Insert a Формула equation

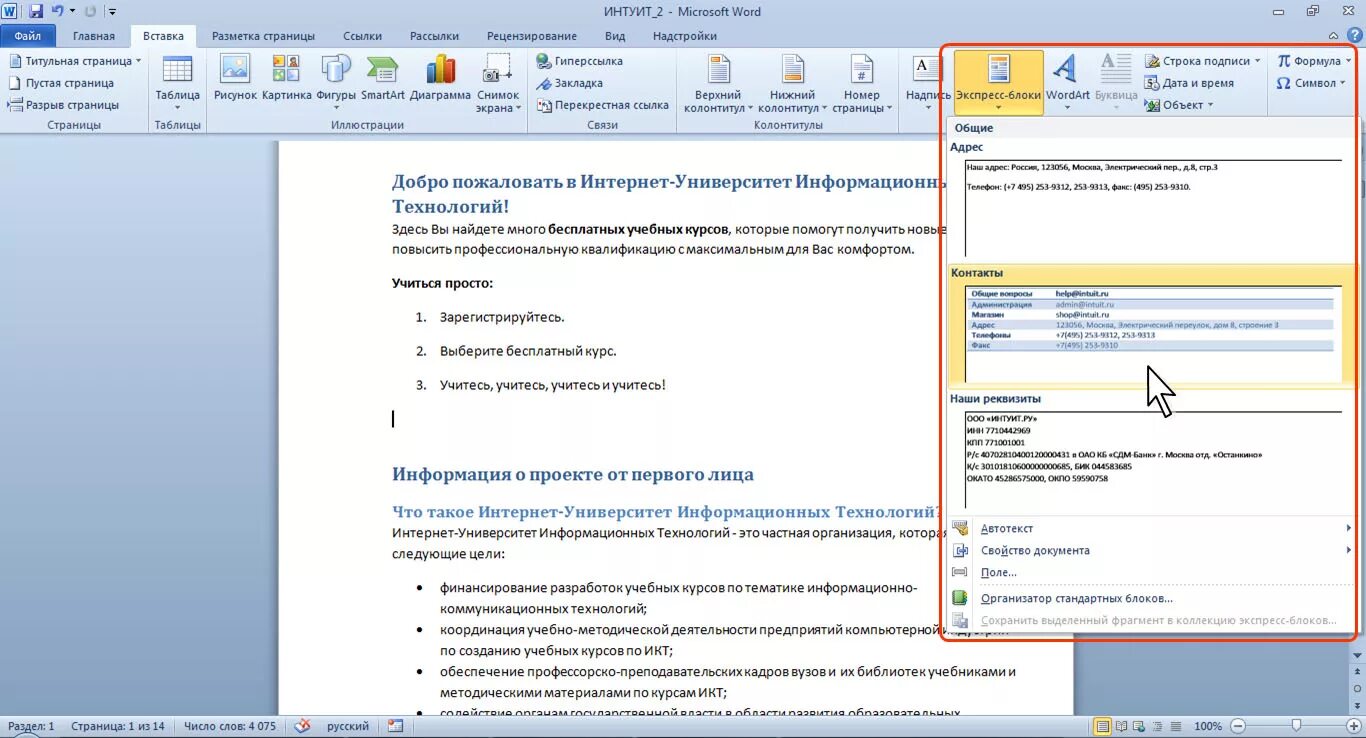click(x=1314, y=61)
